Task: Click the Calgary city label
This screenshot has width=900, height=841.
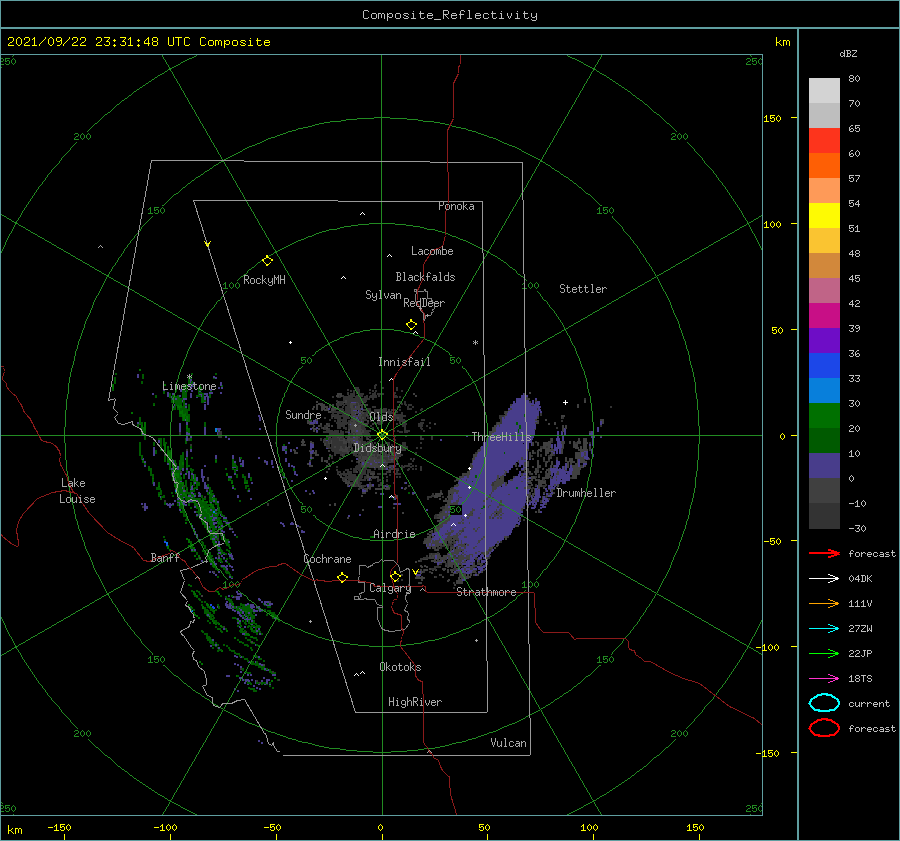Action: pyautogui.click(x=390, y=588)
